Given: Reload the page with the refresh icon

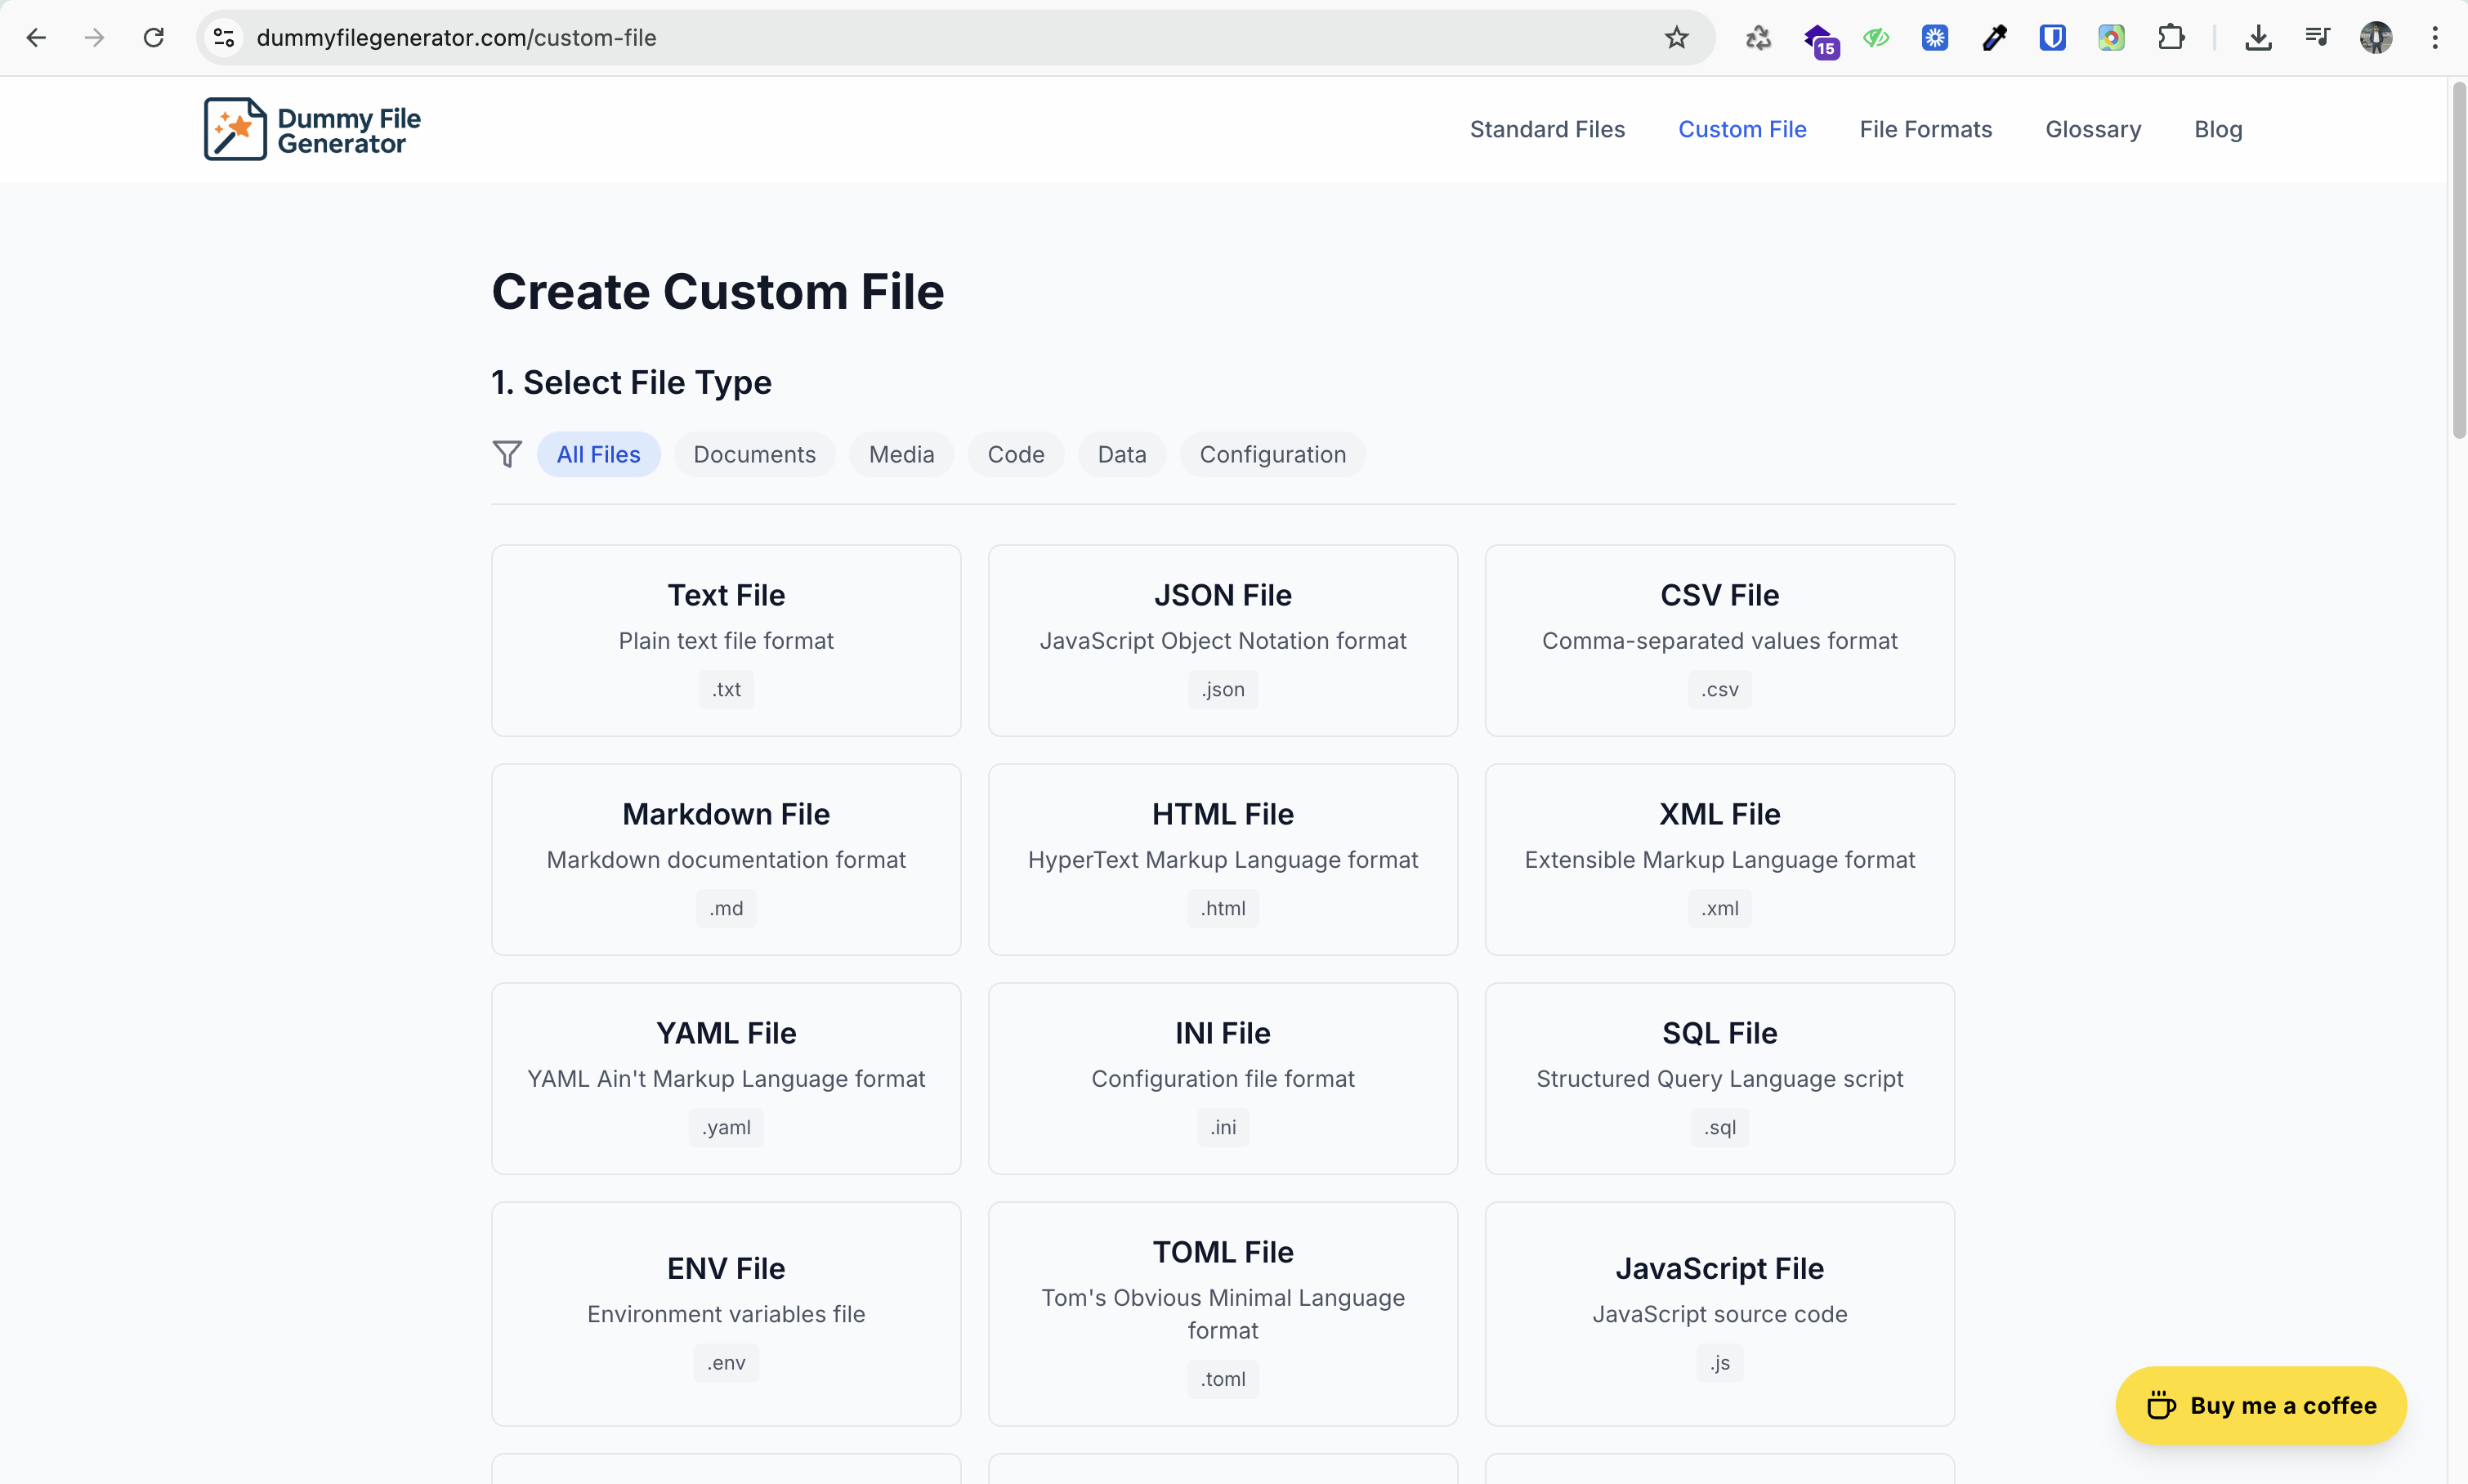Looking at the screenshot, I should (x=153, y=37).
